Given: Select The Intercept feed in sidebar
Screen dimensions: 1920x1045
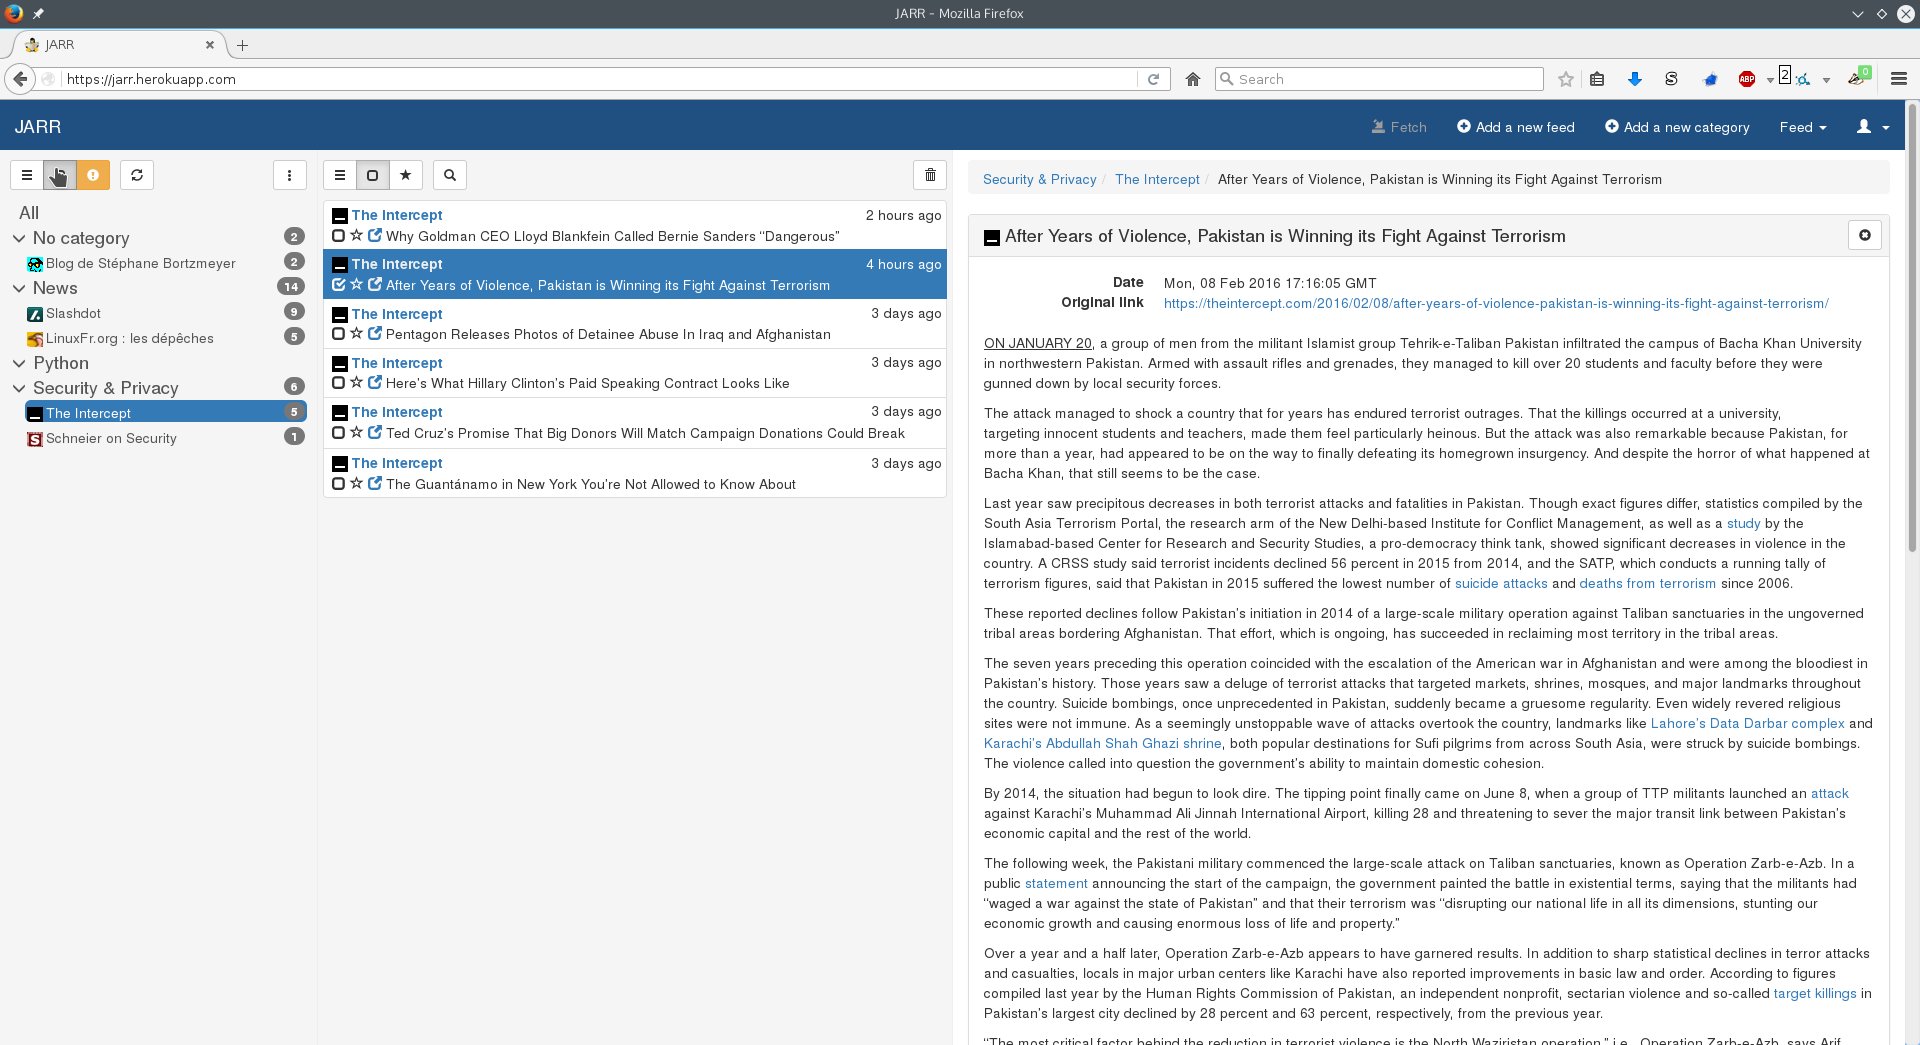Looking at the screenshot, I should [x=165, y=412].
